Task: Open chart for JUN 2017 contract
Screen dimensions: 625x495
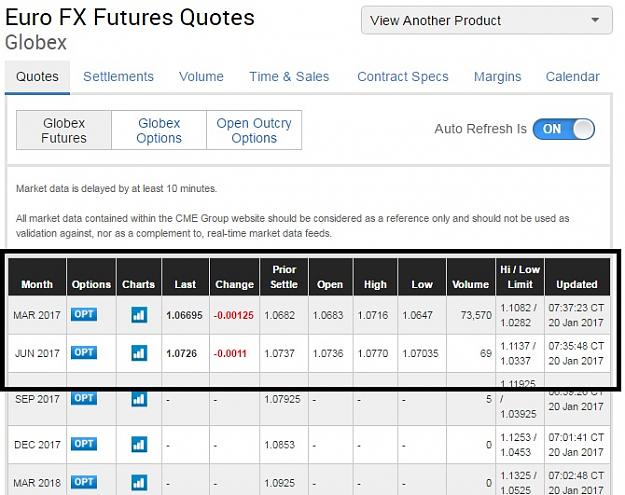Action: pos(139,353)
